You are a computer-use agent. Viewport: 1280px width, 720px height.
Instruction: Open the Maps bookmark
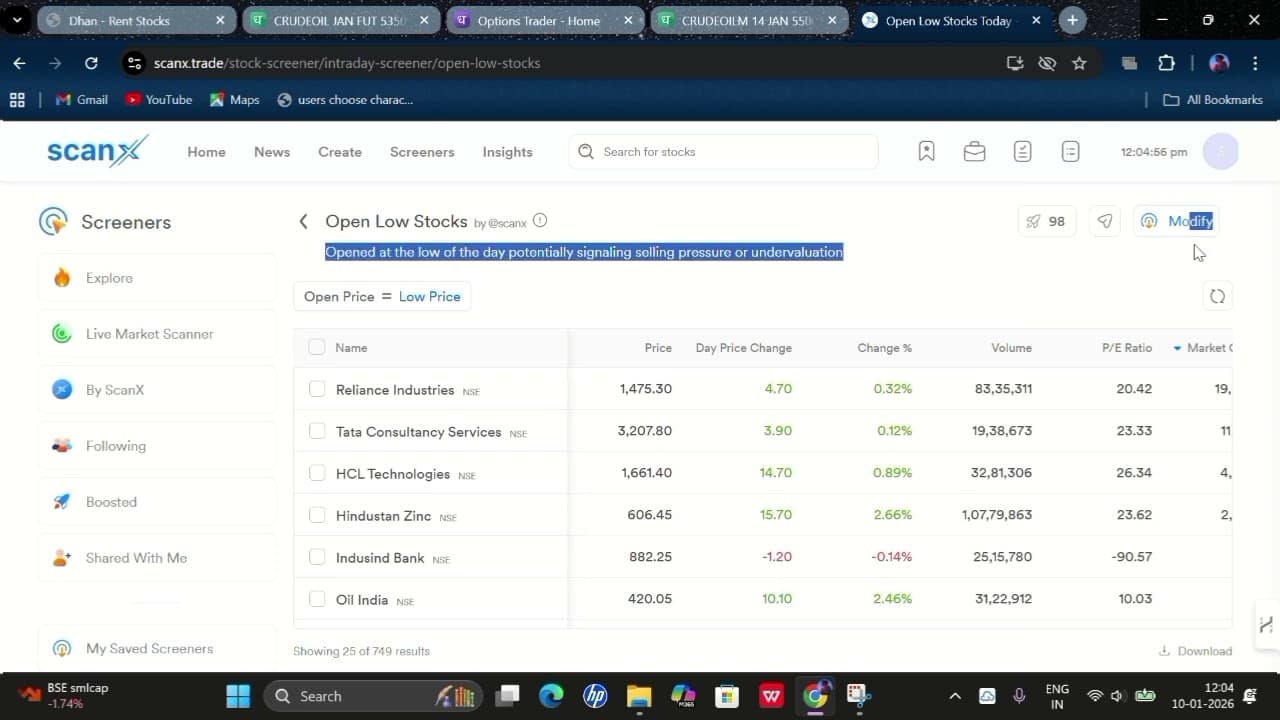[x=235, y=100]
